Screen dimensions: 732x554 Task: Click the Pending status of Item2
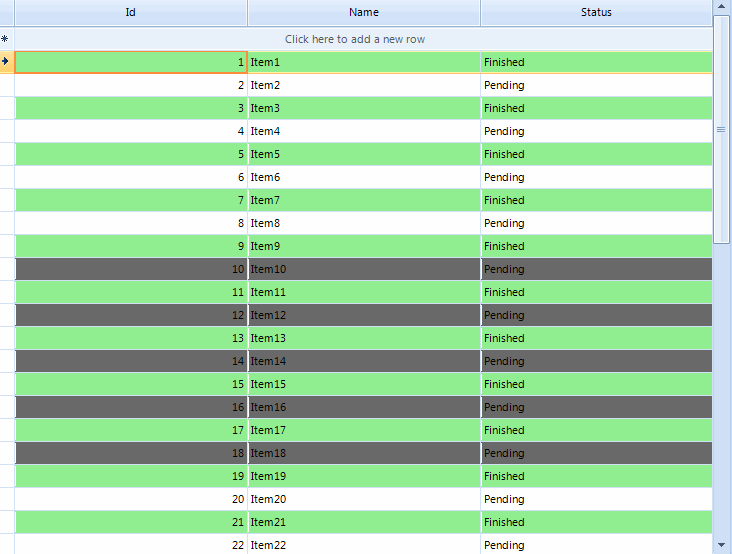point(596,85)
